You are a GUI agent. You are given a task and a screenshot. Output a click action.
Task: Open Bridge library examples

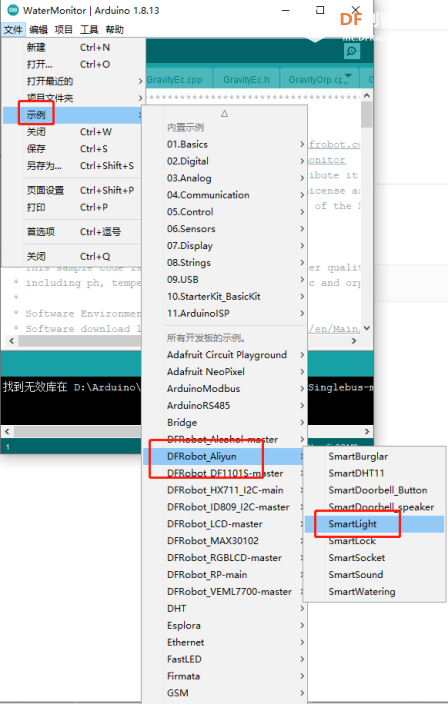(225, 422)
